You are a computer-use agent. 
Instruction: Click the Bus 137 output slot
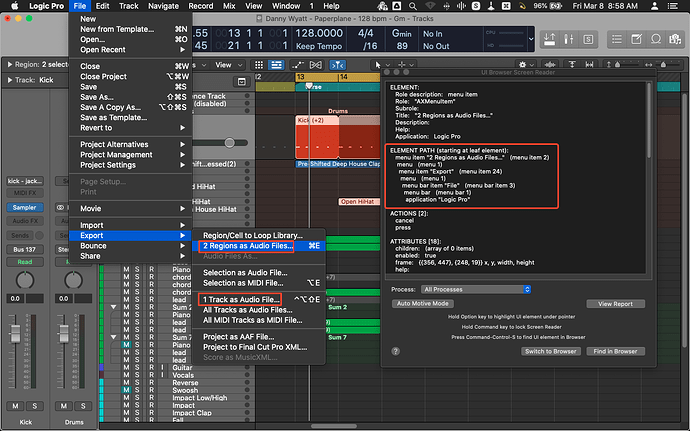point(25,249)
